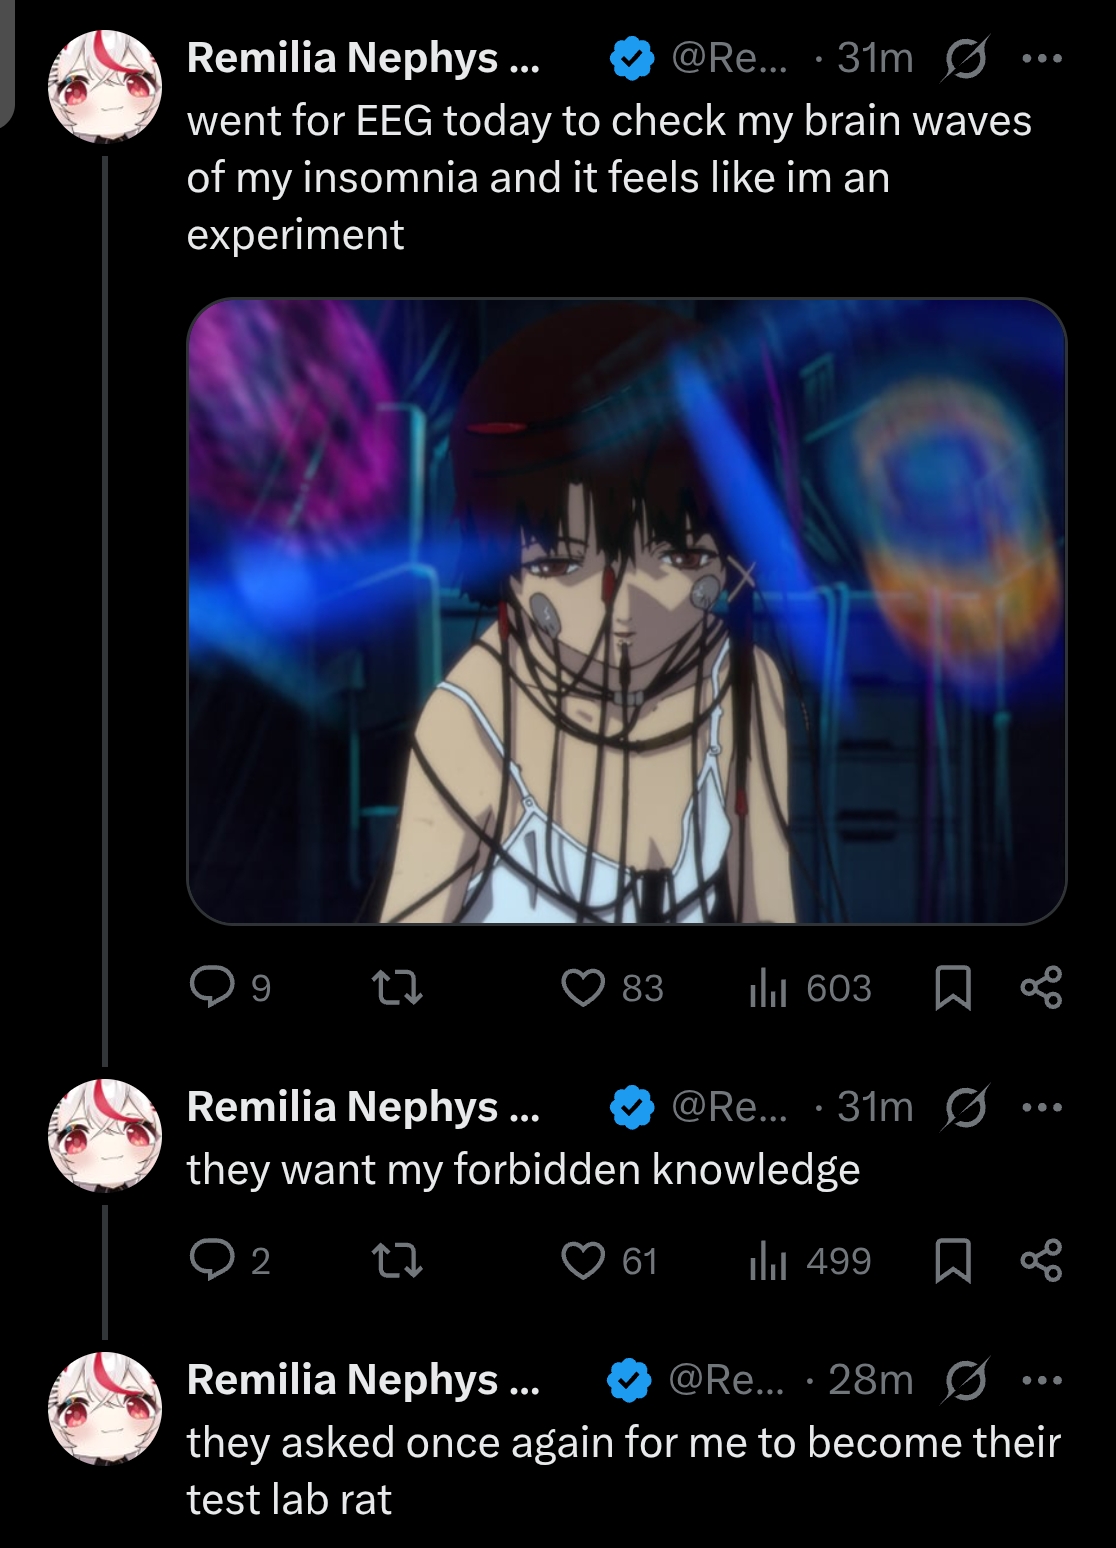Click the Grok icon on the first tweet
The image size is (1116, 1548).
[966, 59]
